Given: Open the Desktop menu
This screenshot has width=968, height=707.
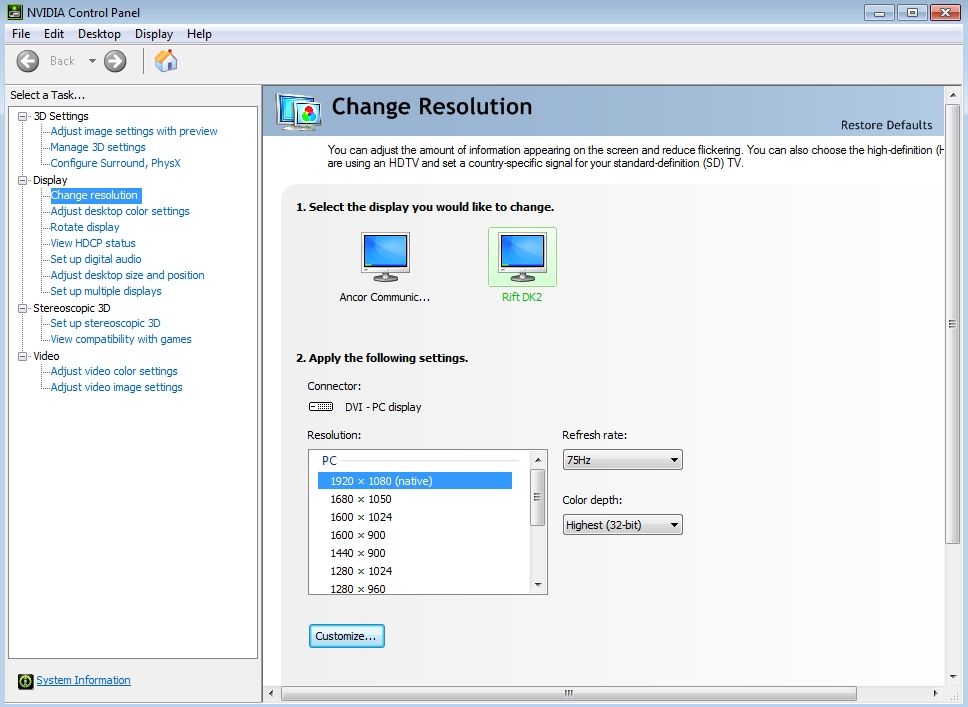Looking at the screenshot, I should (x=99, y=34).
